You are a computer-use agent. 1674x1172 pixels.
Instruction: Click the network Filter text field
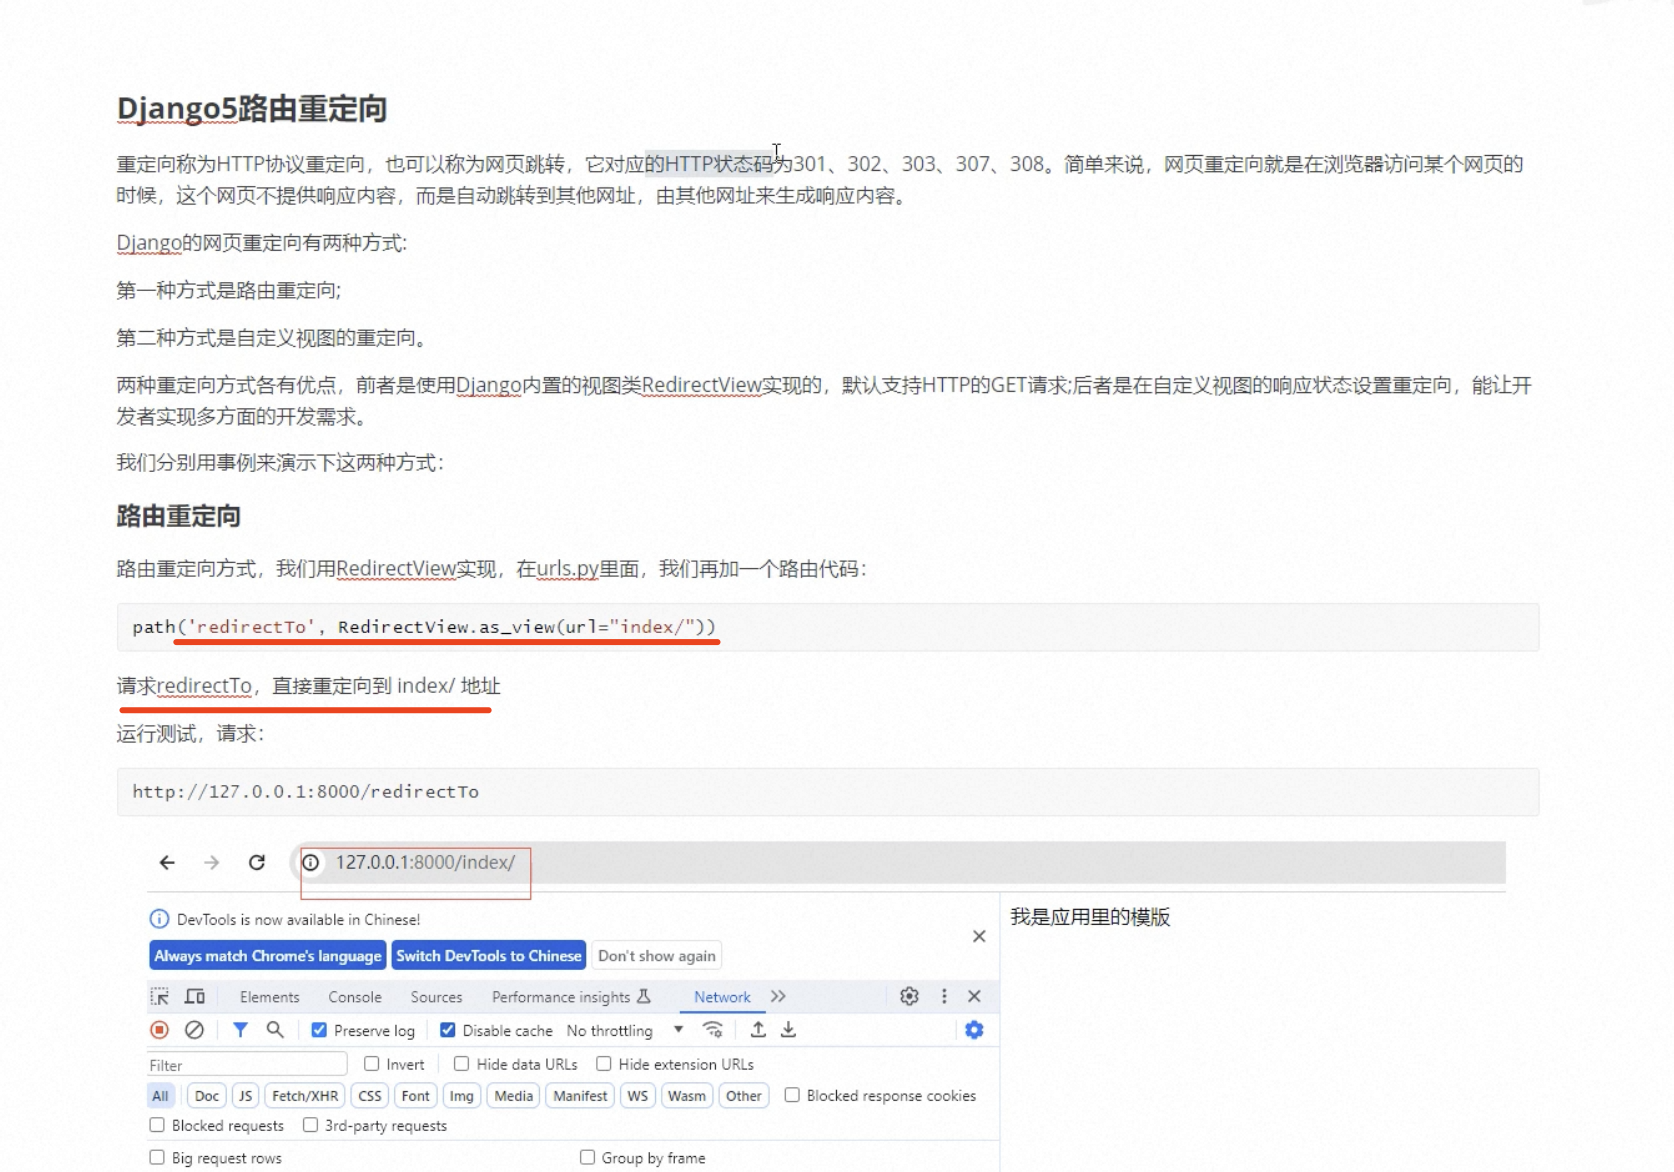click(x=247, y=1065)
